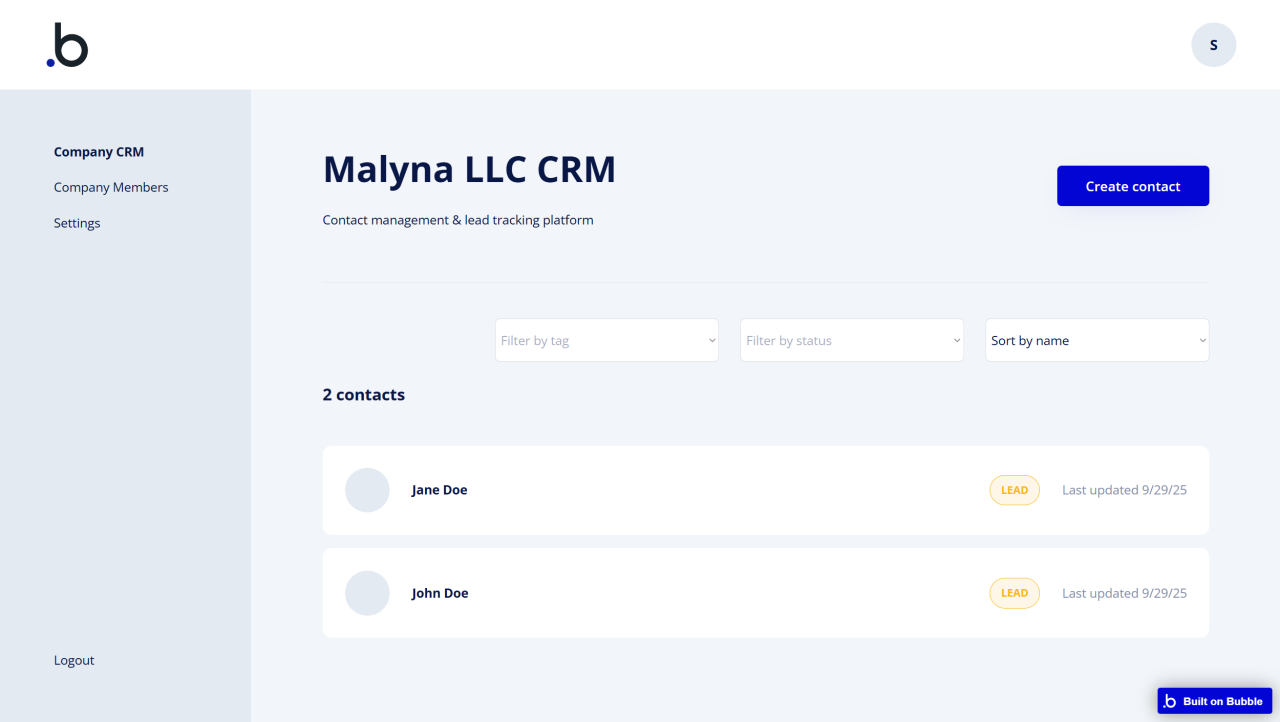1280x722 pixels.
Task: Expand the Filter by status dropdown
Action: 851,340
